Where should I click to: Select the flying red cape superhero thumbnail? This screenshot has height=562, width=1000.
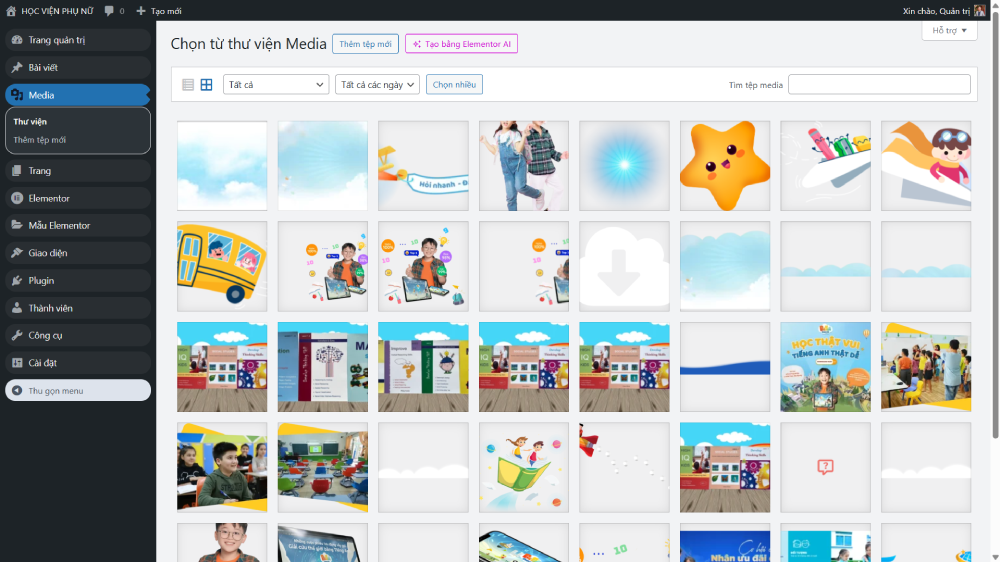(624, 467)
